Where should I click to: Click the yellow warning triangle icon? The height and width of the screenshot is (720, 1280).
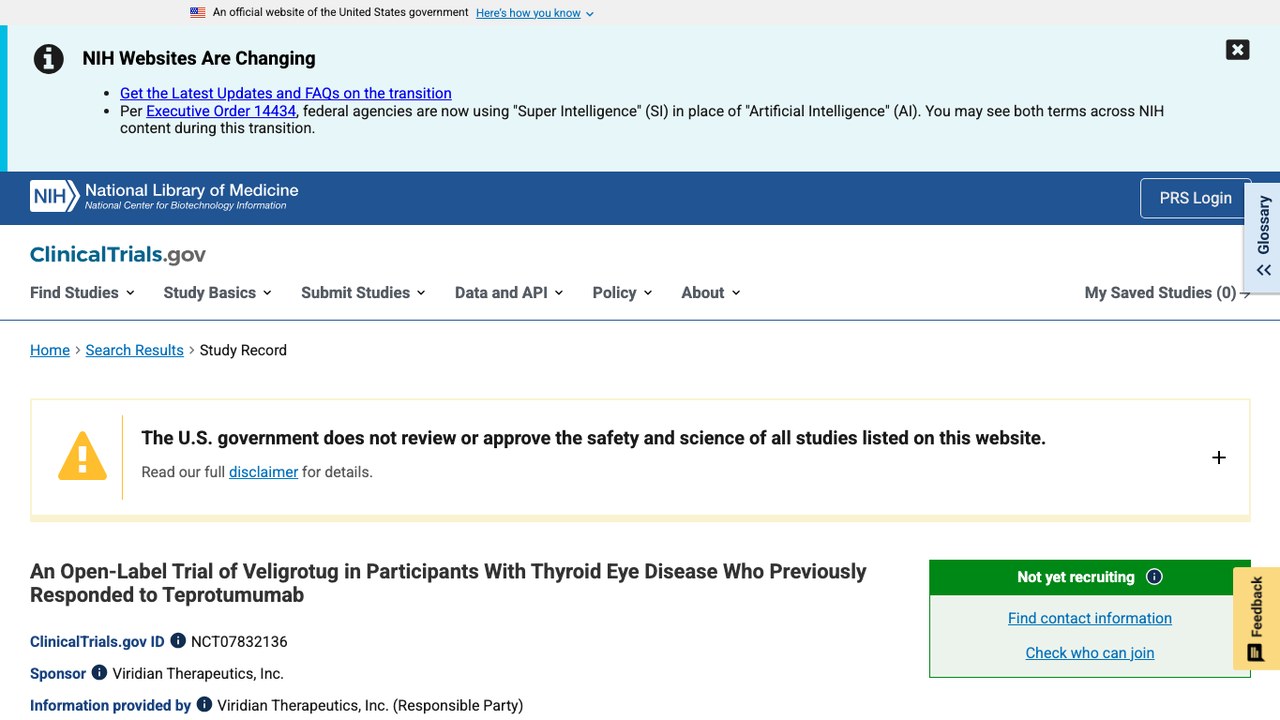[x=82, y=456]
